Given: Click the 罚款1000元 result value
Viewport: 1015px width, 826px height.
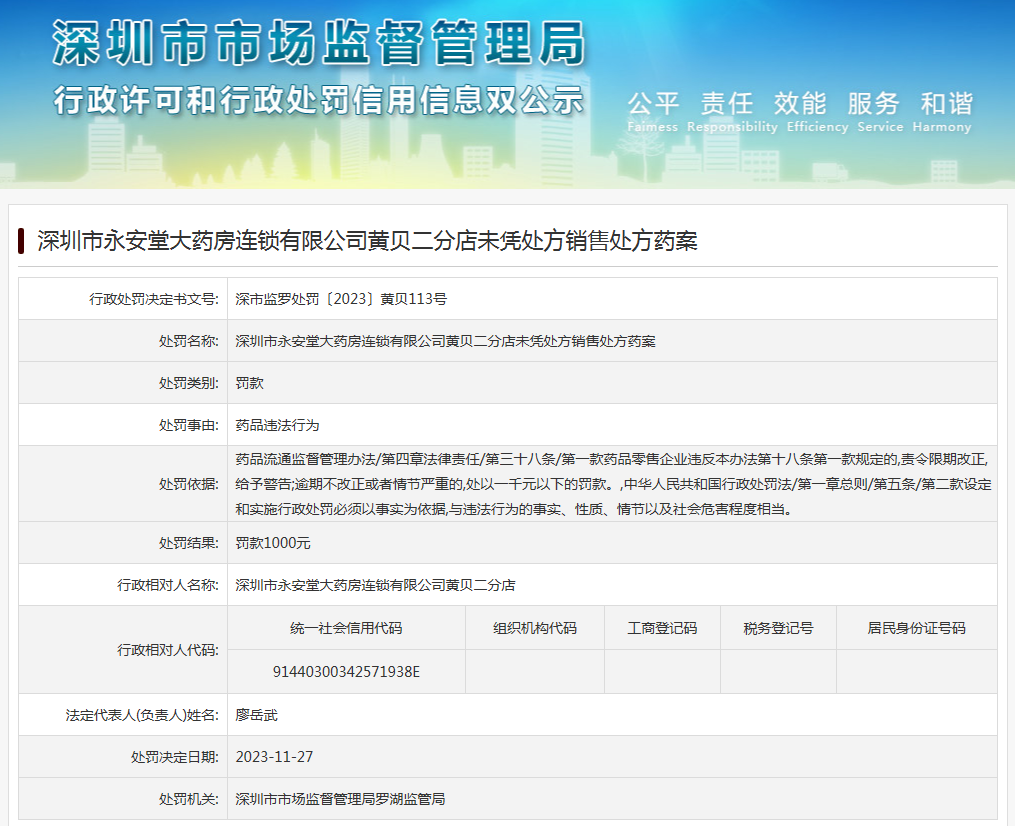Looking at the screenshot, I should (x=273, y=543).
